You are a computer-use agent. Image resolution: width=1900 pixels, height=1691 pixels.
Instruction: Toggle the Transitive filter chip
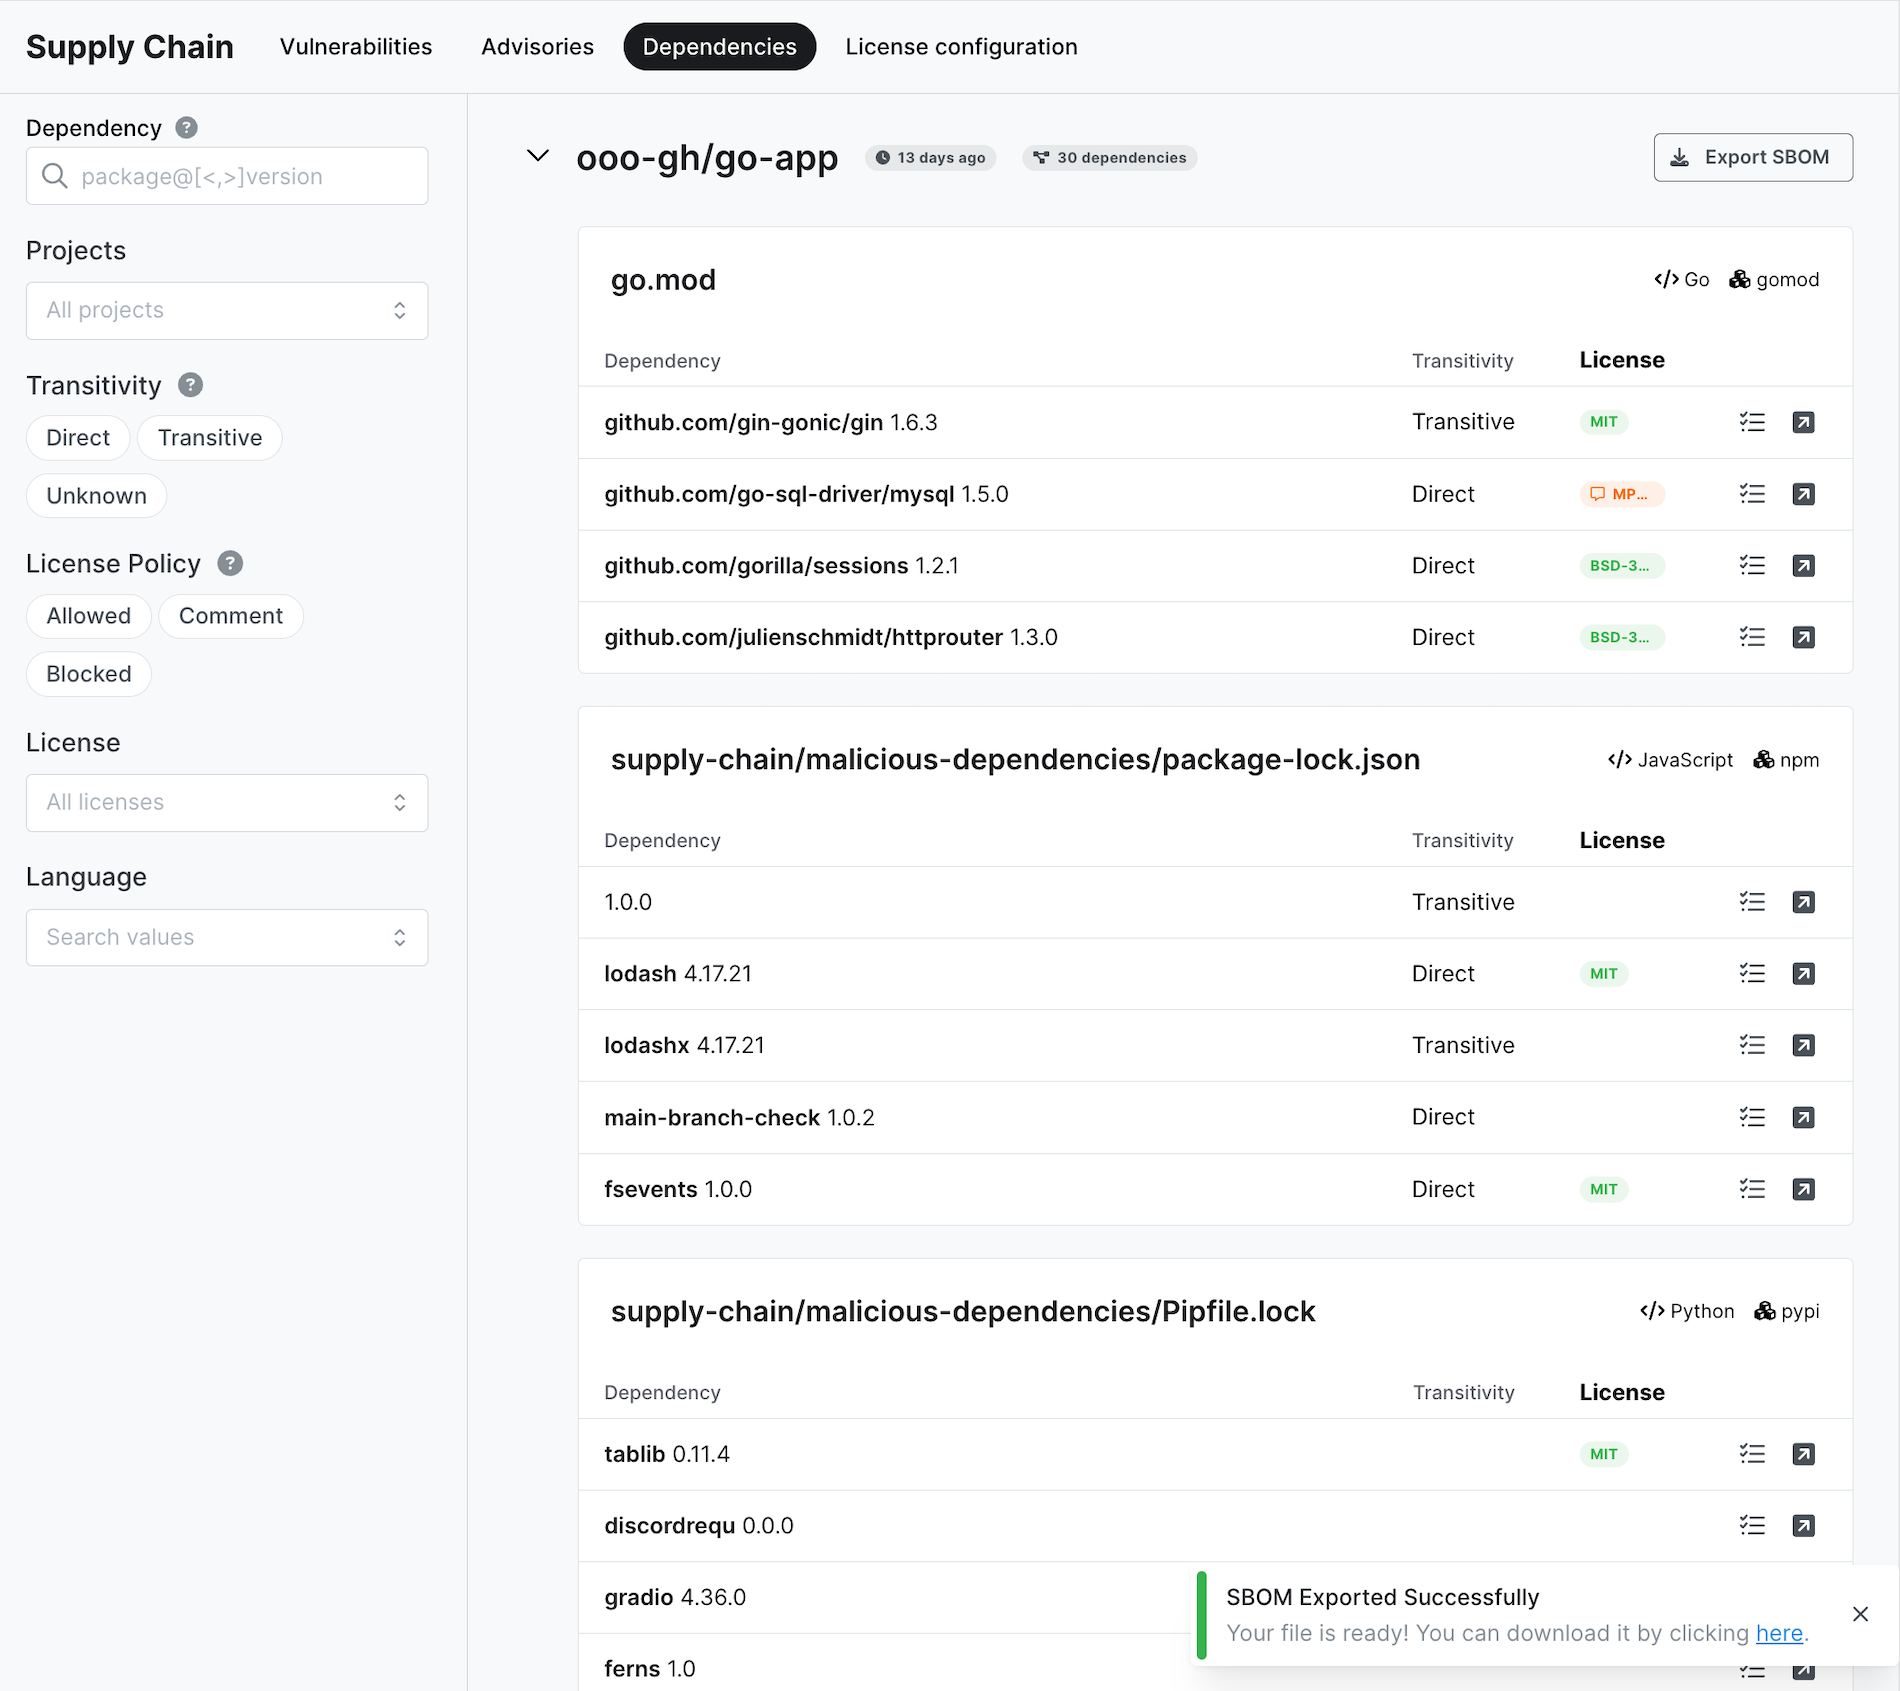click(210, 438)
